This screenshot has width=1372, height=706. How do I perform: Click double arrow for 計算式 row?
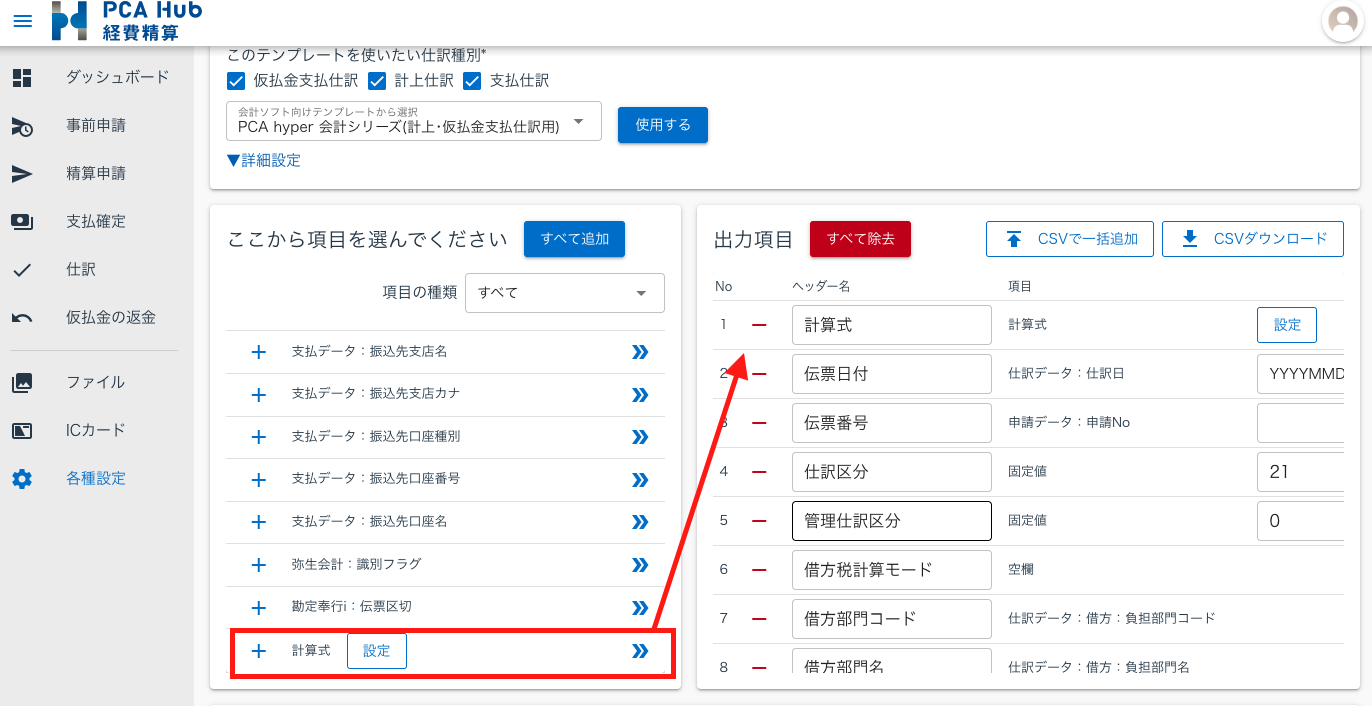640,651
